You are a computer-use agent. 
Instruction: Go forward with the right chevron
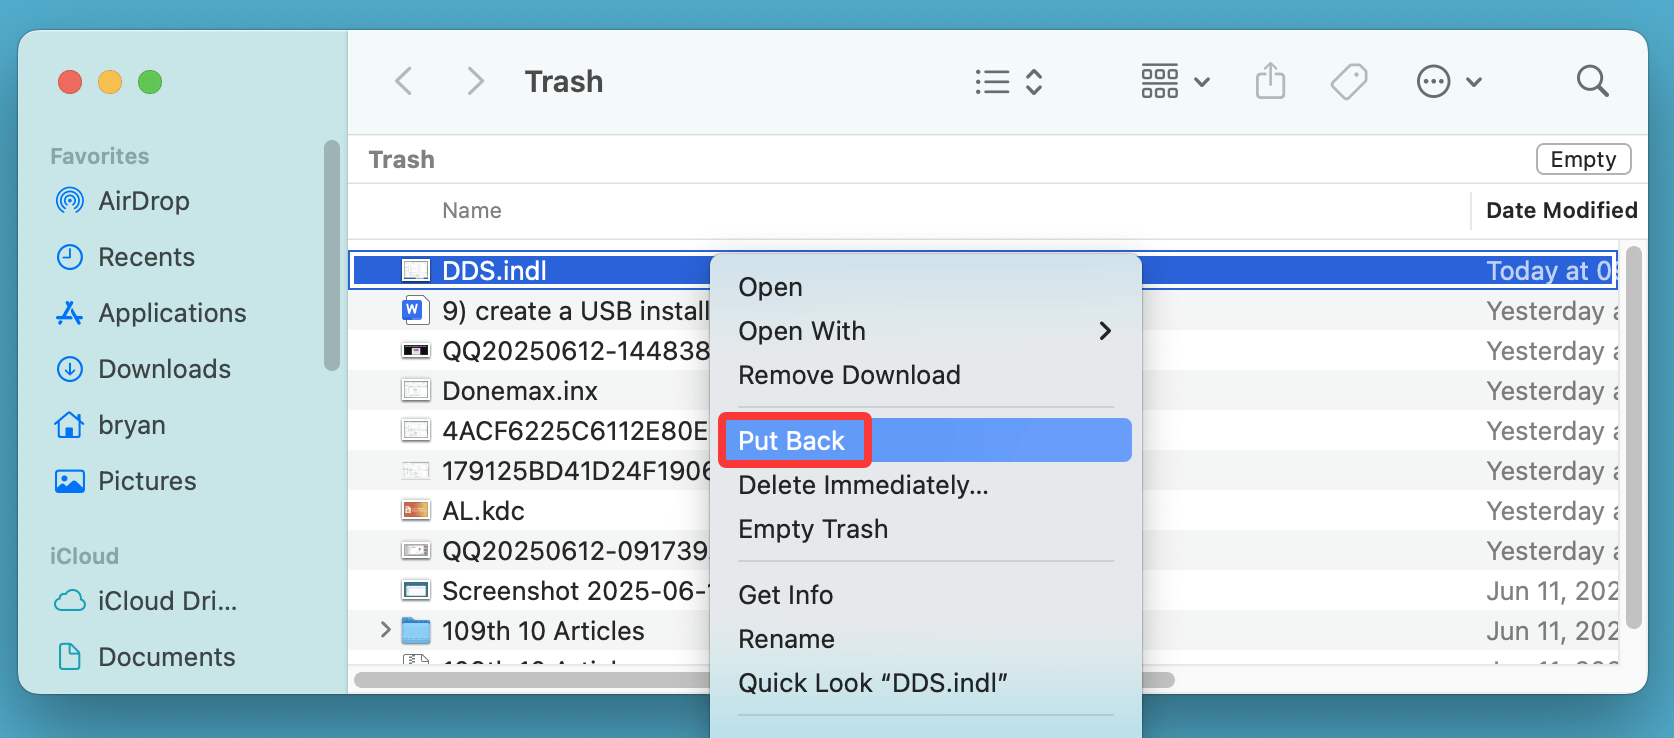pos(475,81)
